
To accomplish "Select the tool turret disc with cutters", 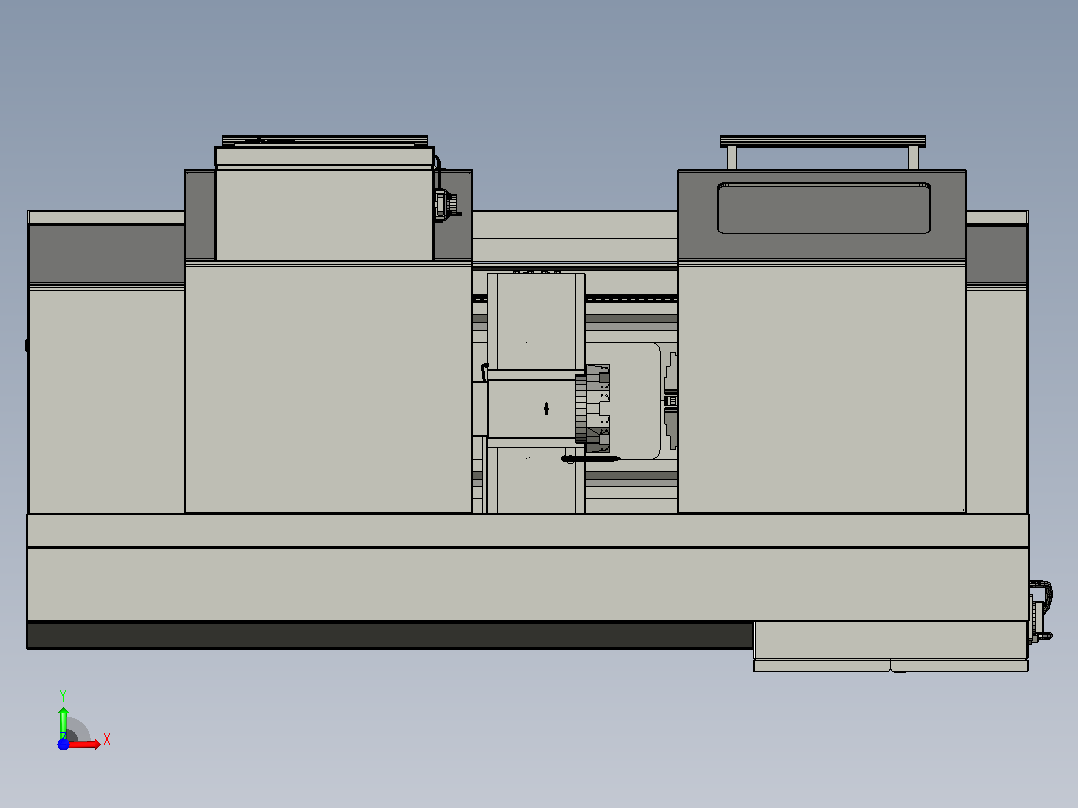I will point(592,408).
